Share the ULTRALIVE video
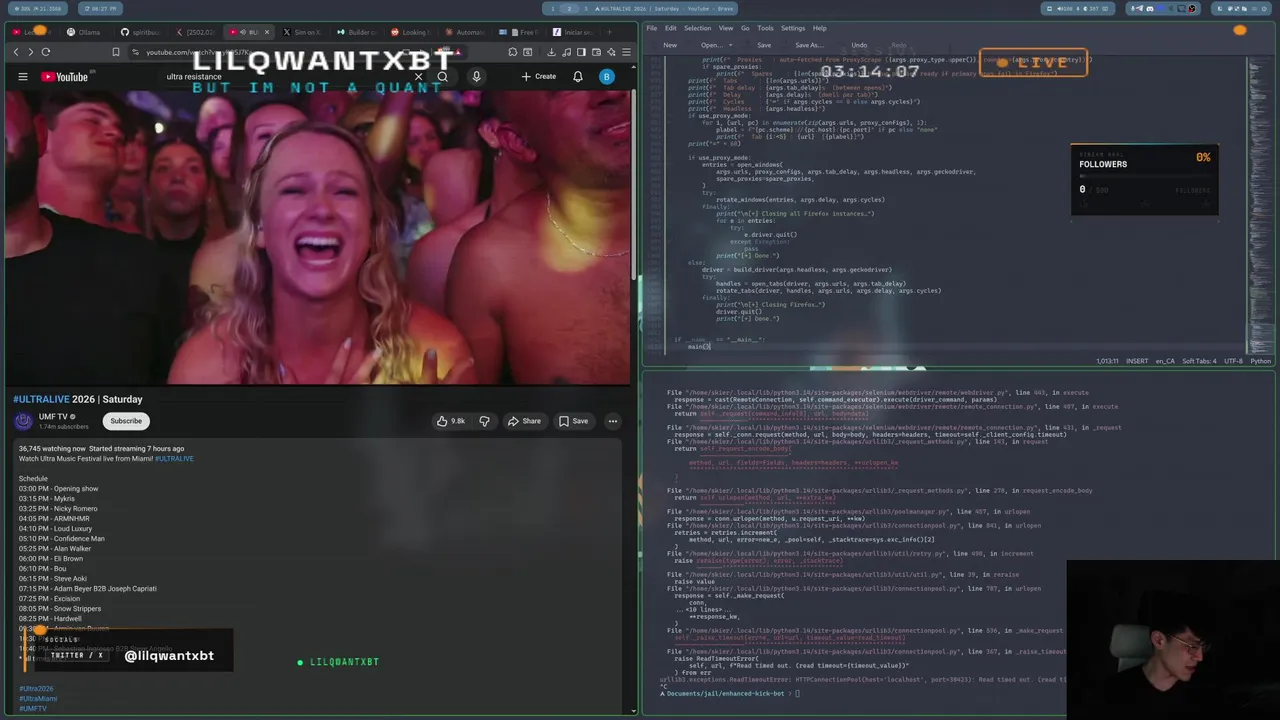 (524, 421)
